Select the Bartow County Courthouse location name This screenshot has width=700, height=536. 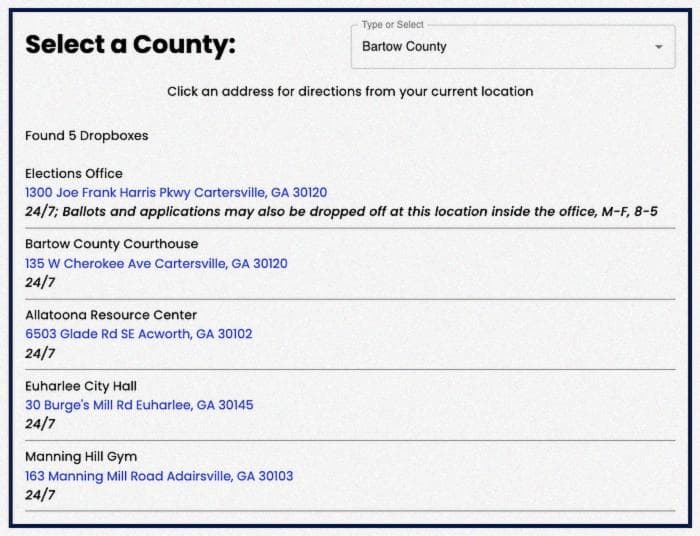tap(112, 244)
